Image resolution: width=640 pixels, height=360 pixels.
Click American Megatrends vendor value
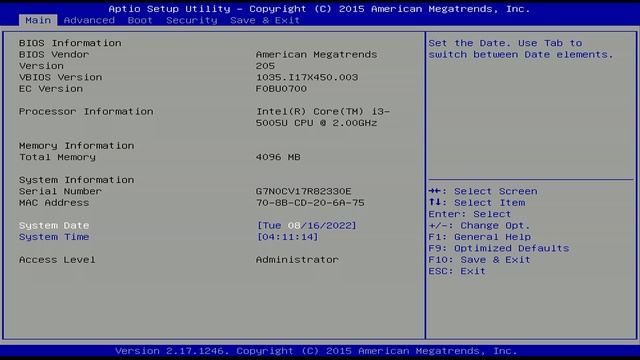coord(316,54)
